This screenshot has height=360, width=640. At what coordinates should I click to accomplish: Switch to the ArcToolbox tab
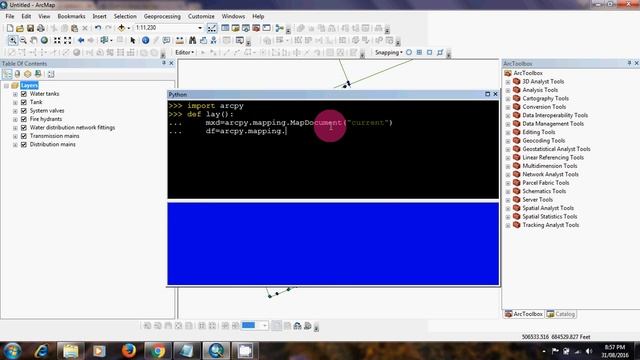click(524, 314)
